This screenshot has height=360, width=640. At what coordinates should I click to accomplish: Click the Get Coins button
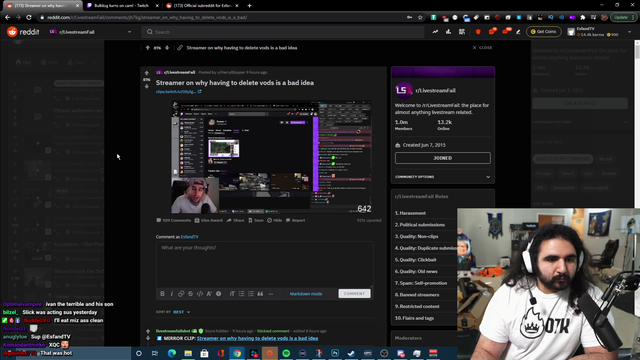click(544, 31)
